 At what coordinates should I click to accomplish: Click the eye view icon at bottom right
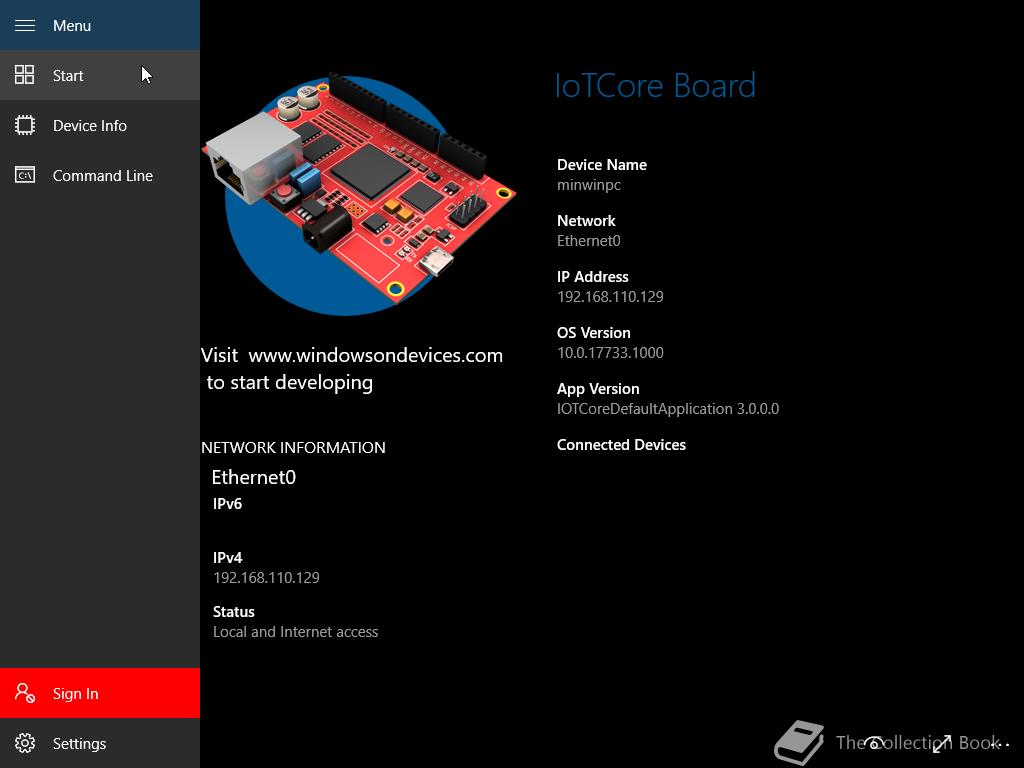click(874, 743)
